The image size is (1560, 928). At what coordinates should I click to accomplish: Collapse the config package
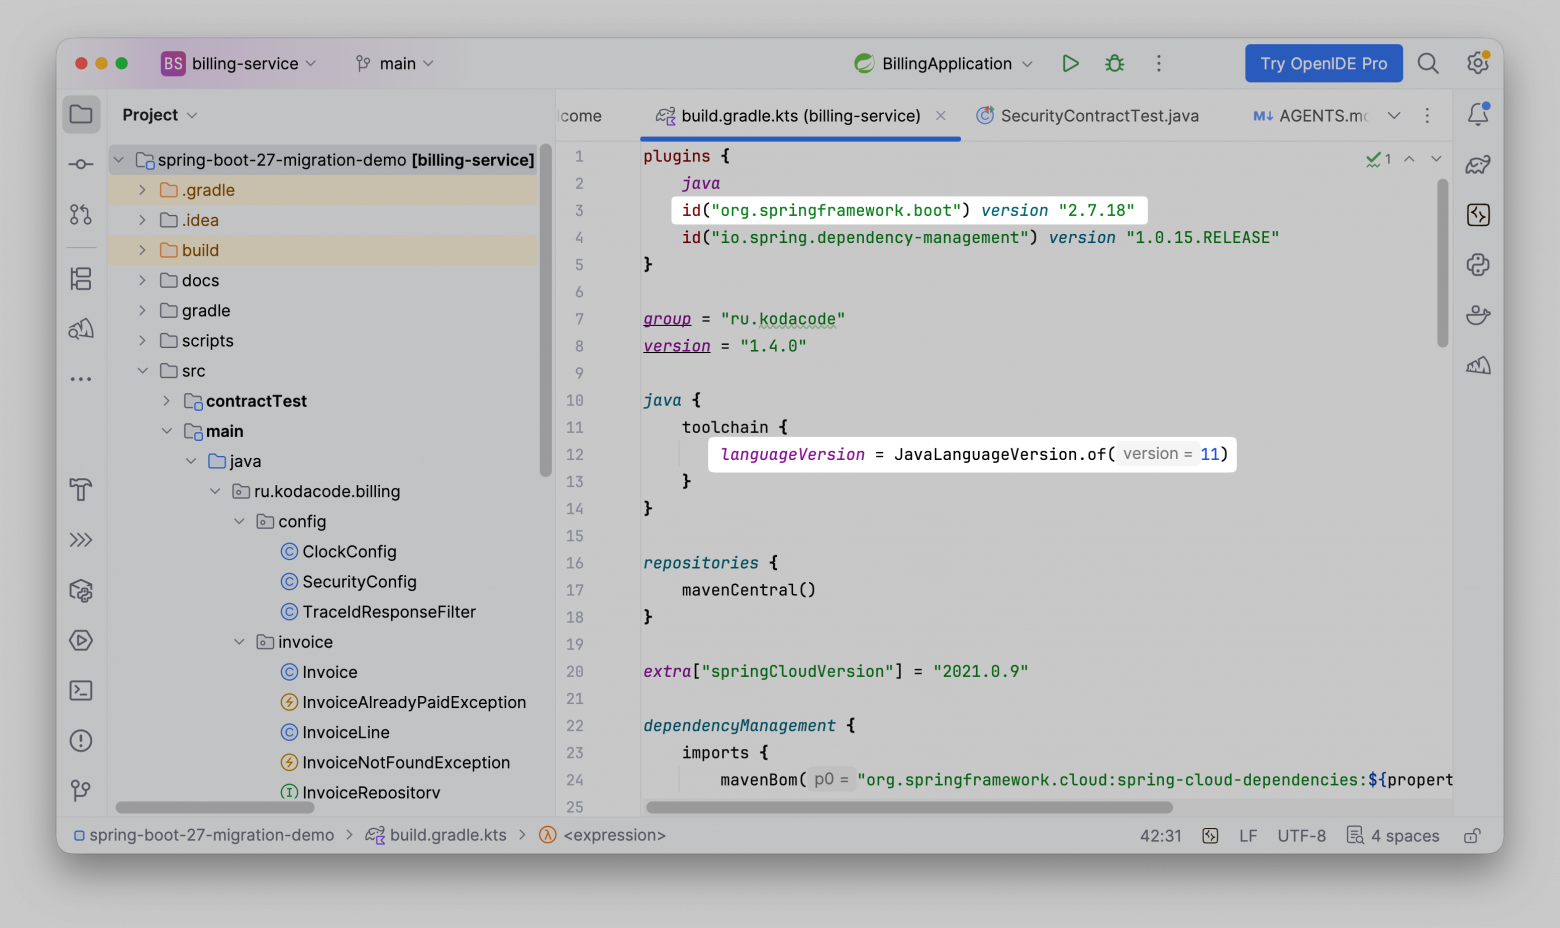[x=239, y=521]
